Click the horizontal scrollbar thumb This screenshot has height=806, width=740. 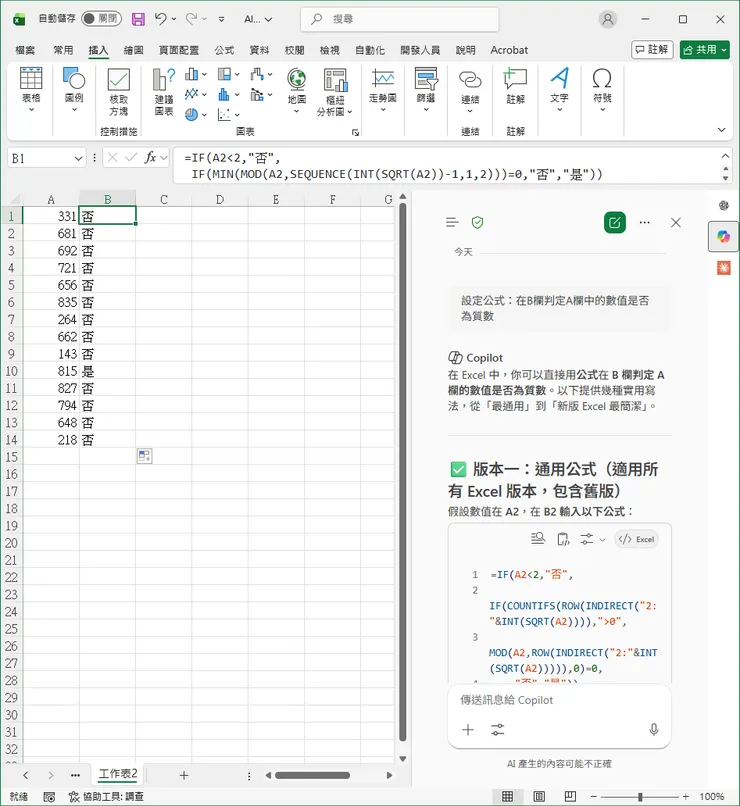click(x=312, y=775)
